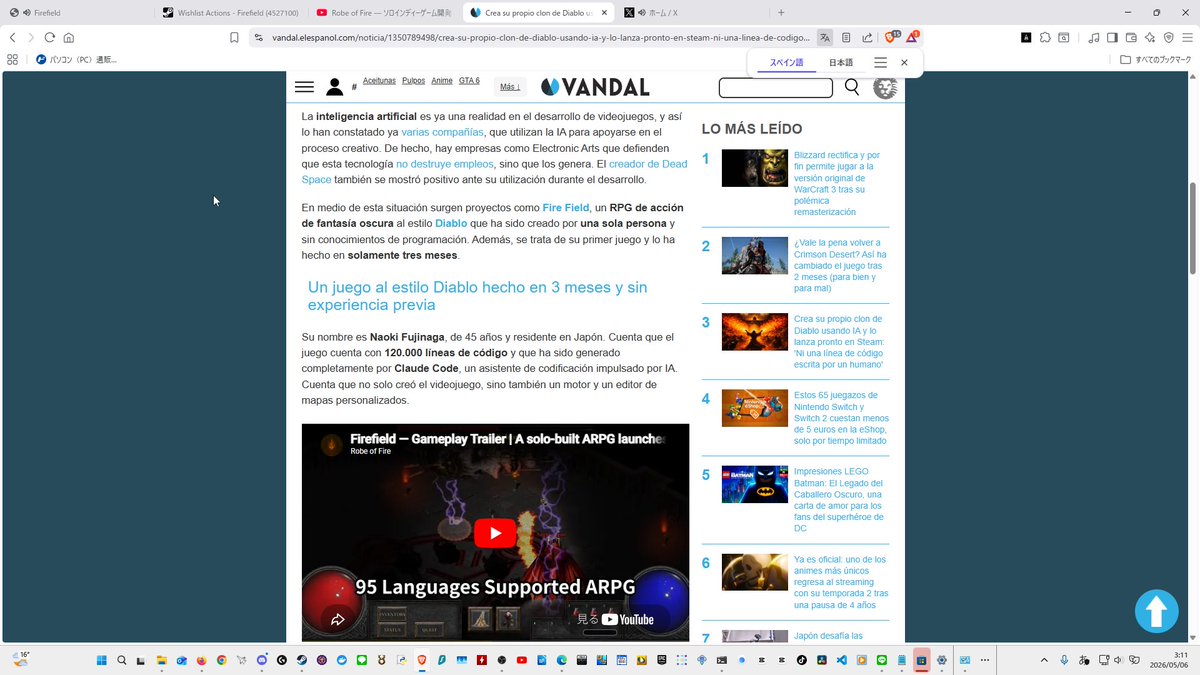Click the blue scroll-to-top arrow button
This screenshot has width=1200, height=675.
coord(1156,611)
